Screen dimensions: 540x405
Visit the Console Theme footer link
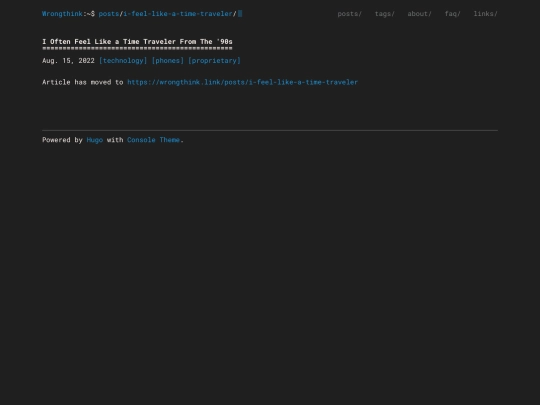[x=153, y=140]
